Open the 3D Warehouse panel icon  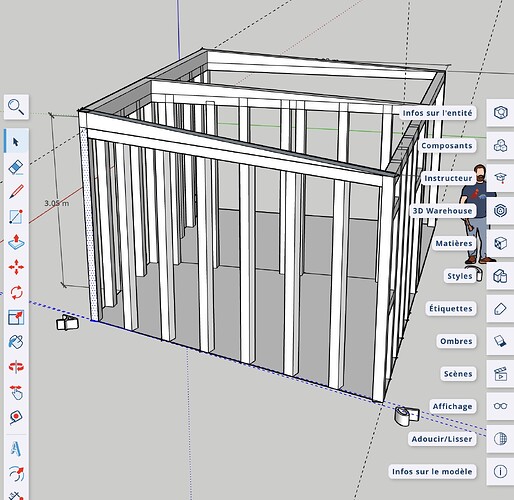pos(500,210)
